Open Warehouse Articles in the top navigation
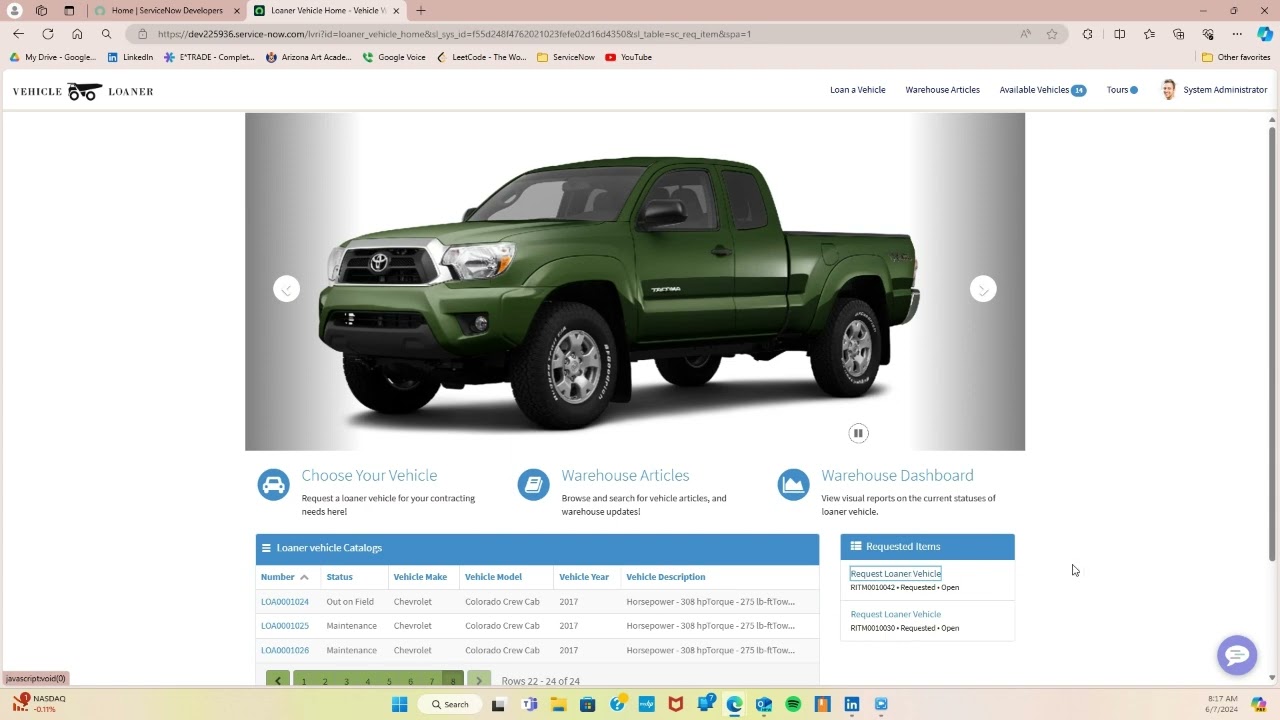 coord(942,90)
